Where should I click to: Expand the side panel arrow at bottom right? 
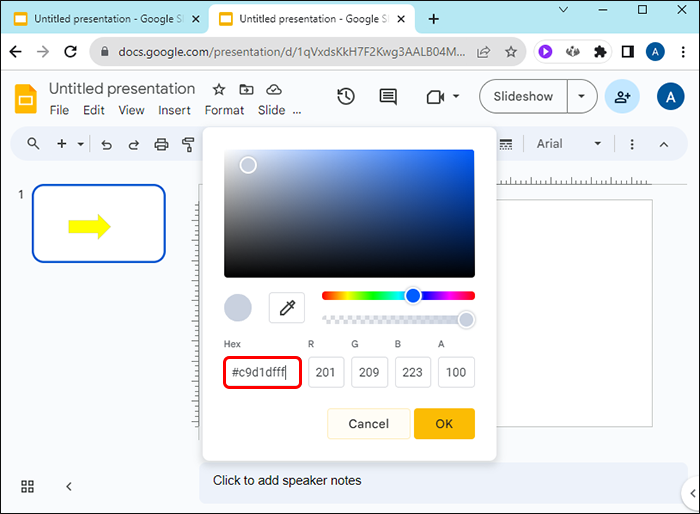692,493
